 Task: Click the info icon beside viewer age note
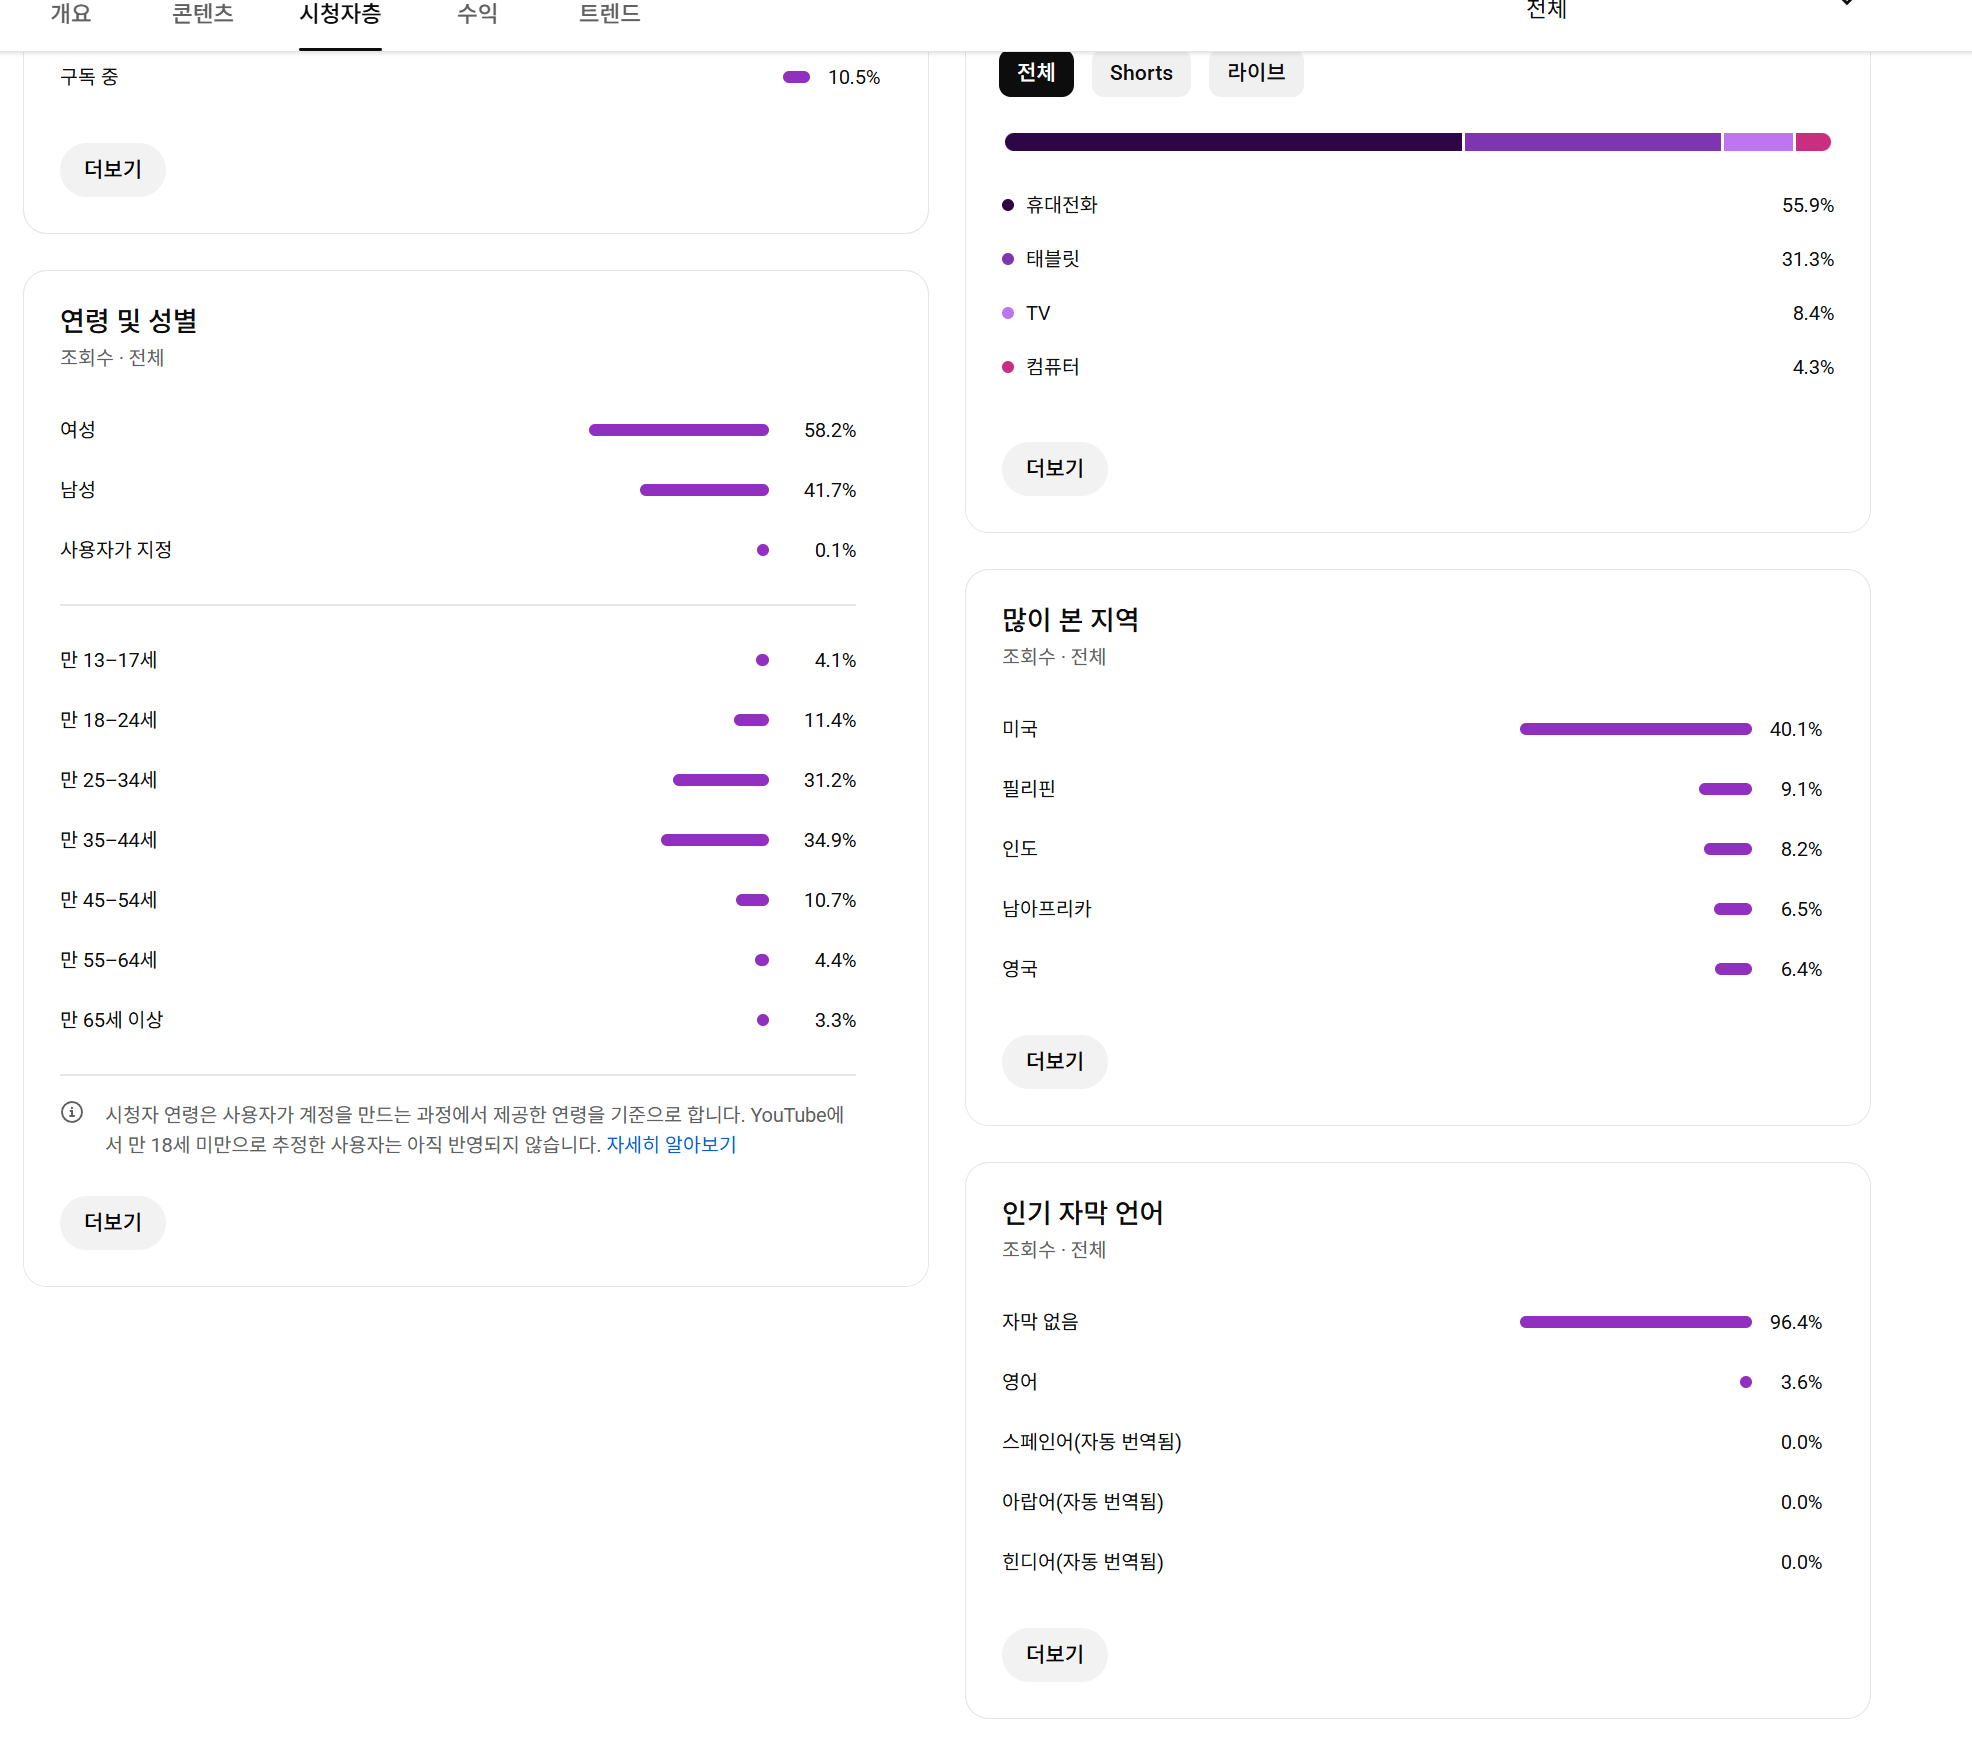[72, 1112]
